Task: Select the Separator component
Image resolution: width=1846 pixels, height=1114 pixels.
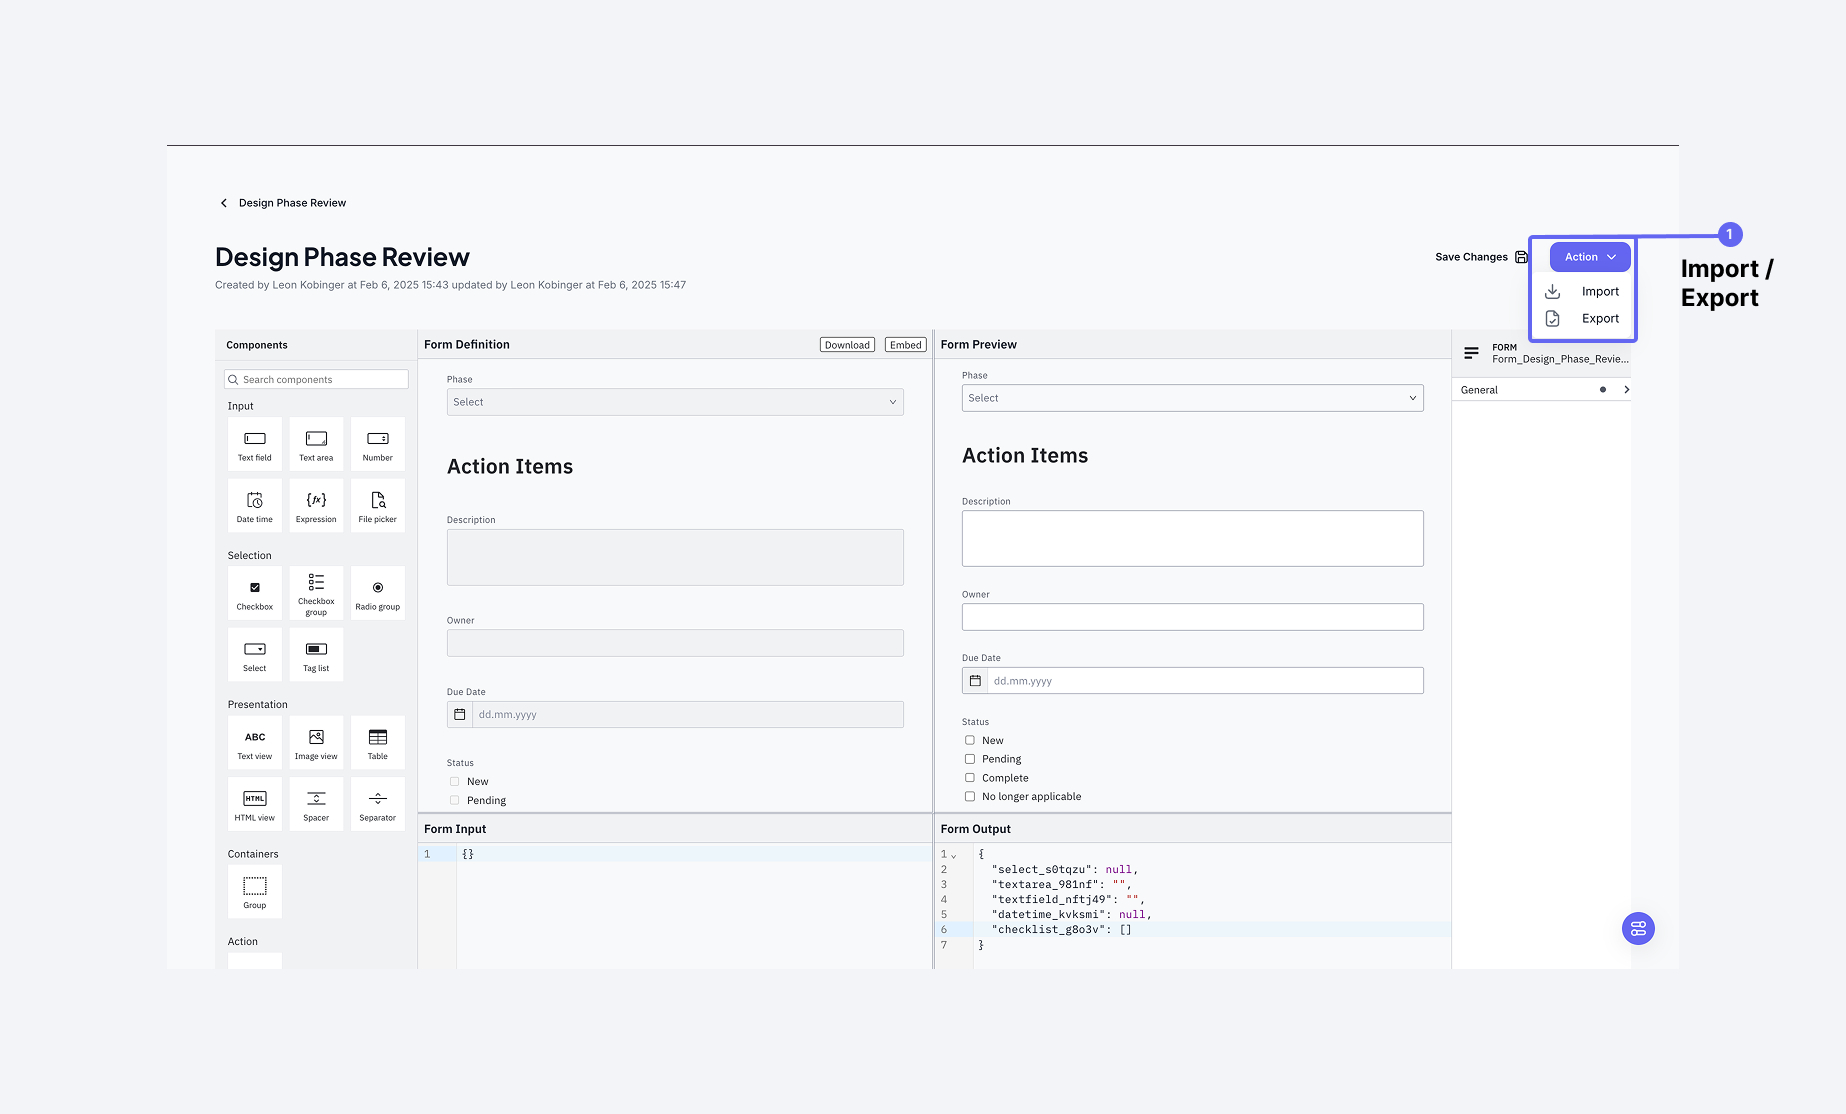Action: coord(377,803)
